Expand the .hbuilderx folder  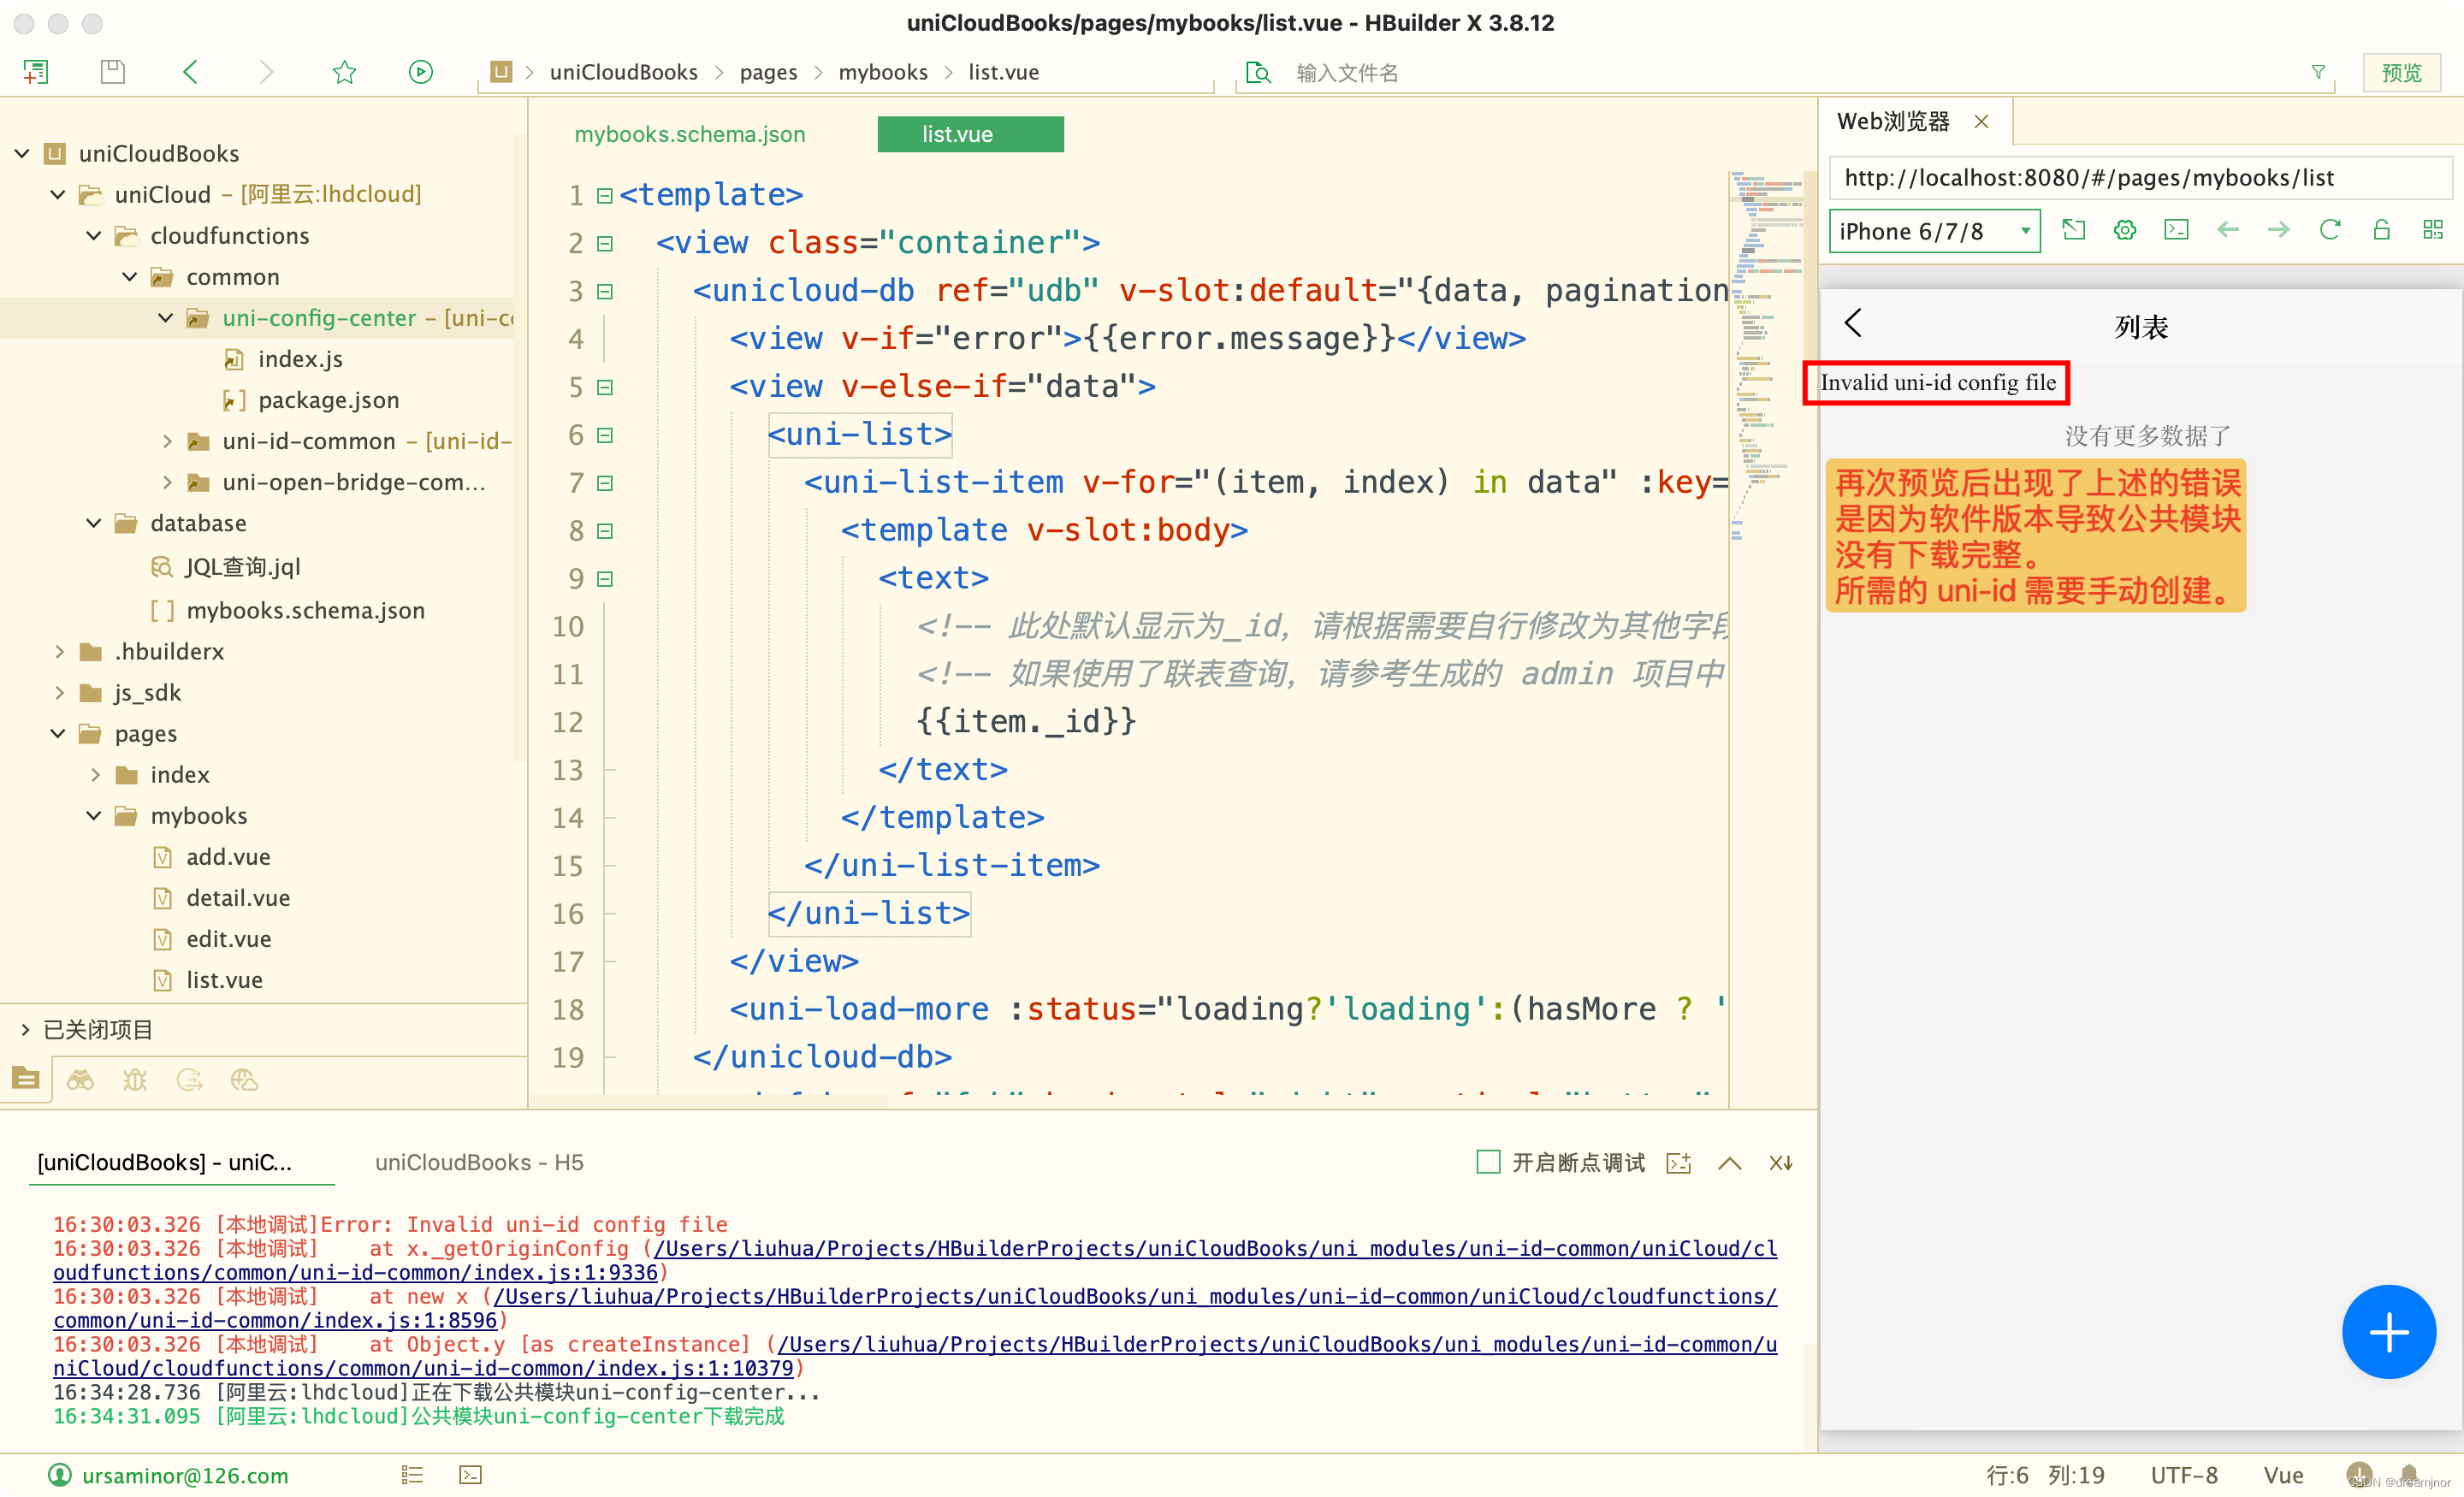[59, 651]
